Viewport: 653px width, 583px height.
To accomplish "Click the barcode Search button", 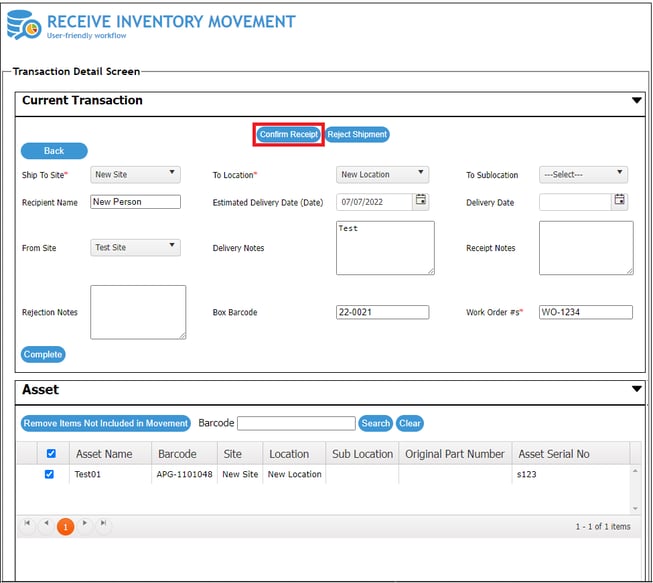I will coord(375,423).
